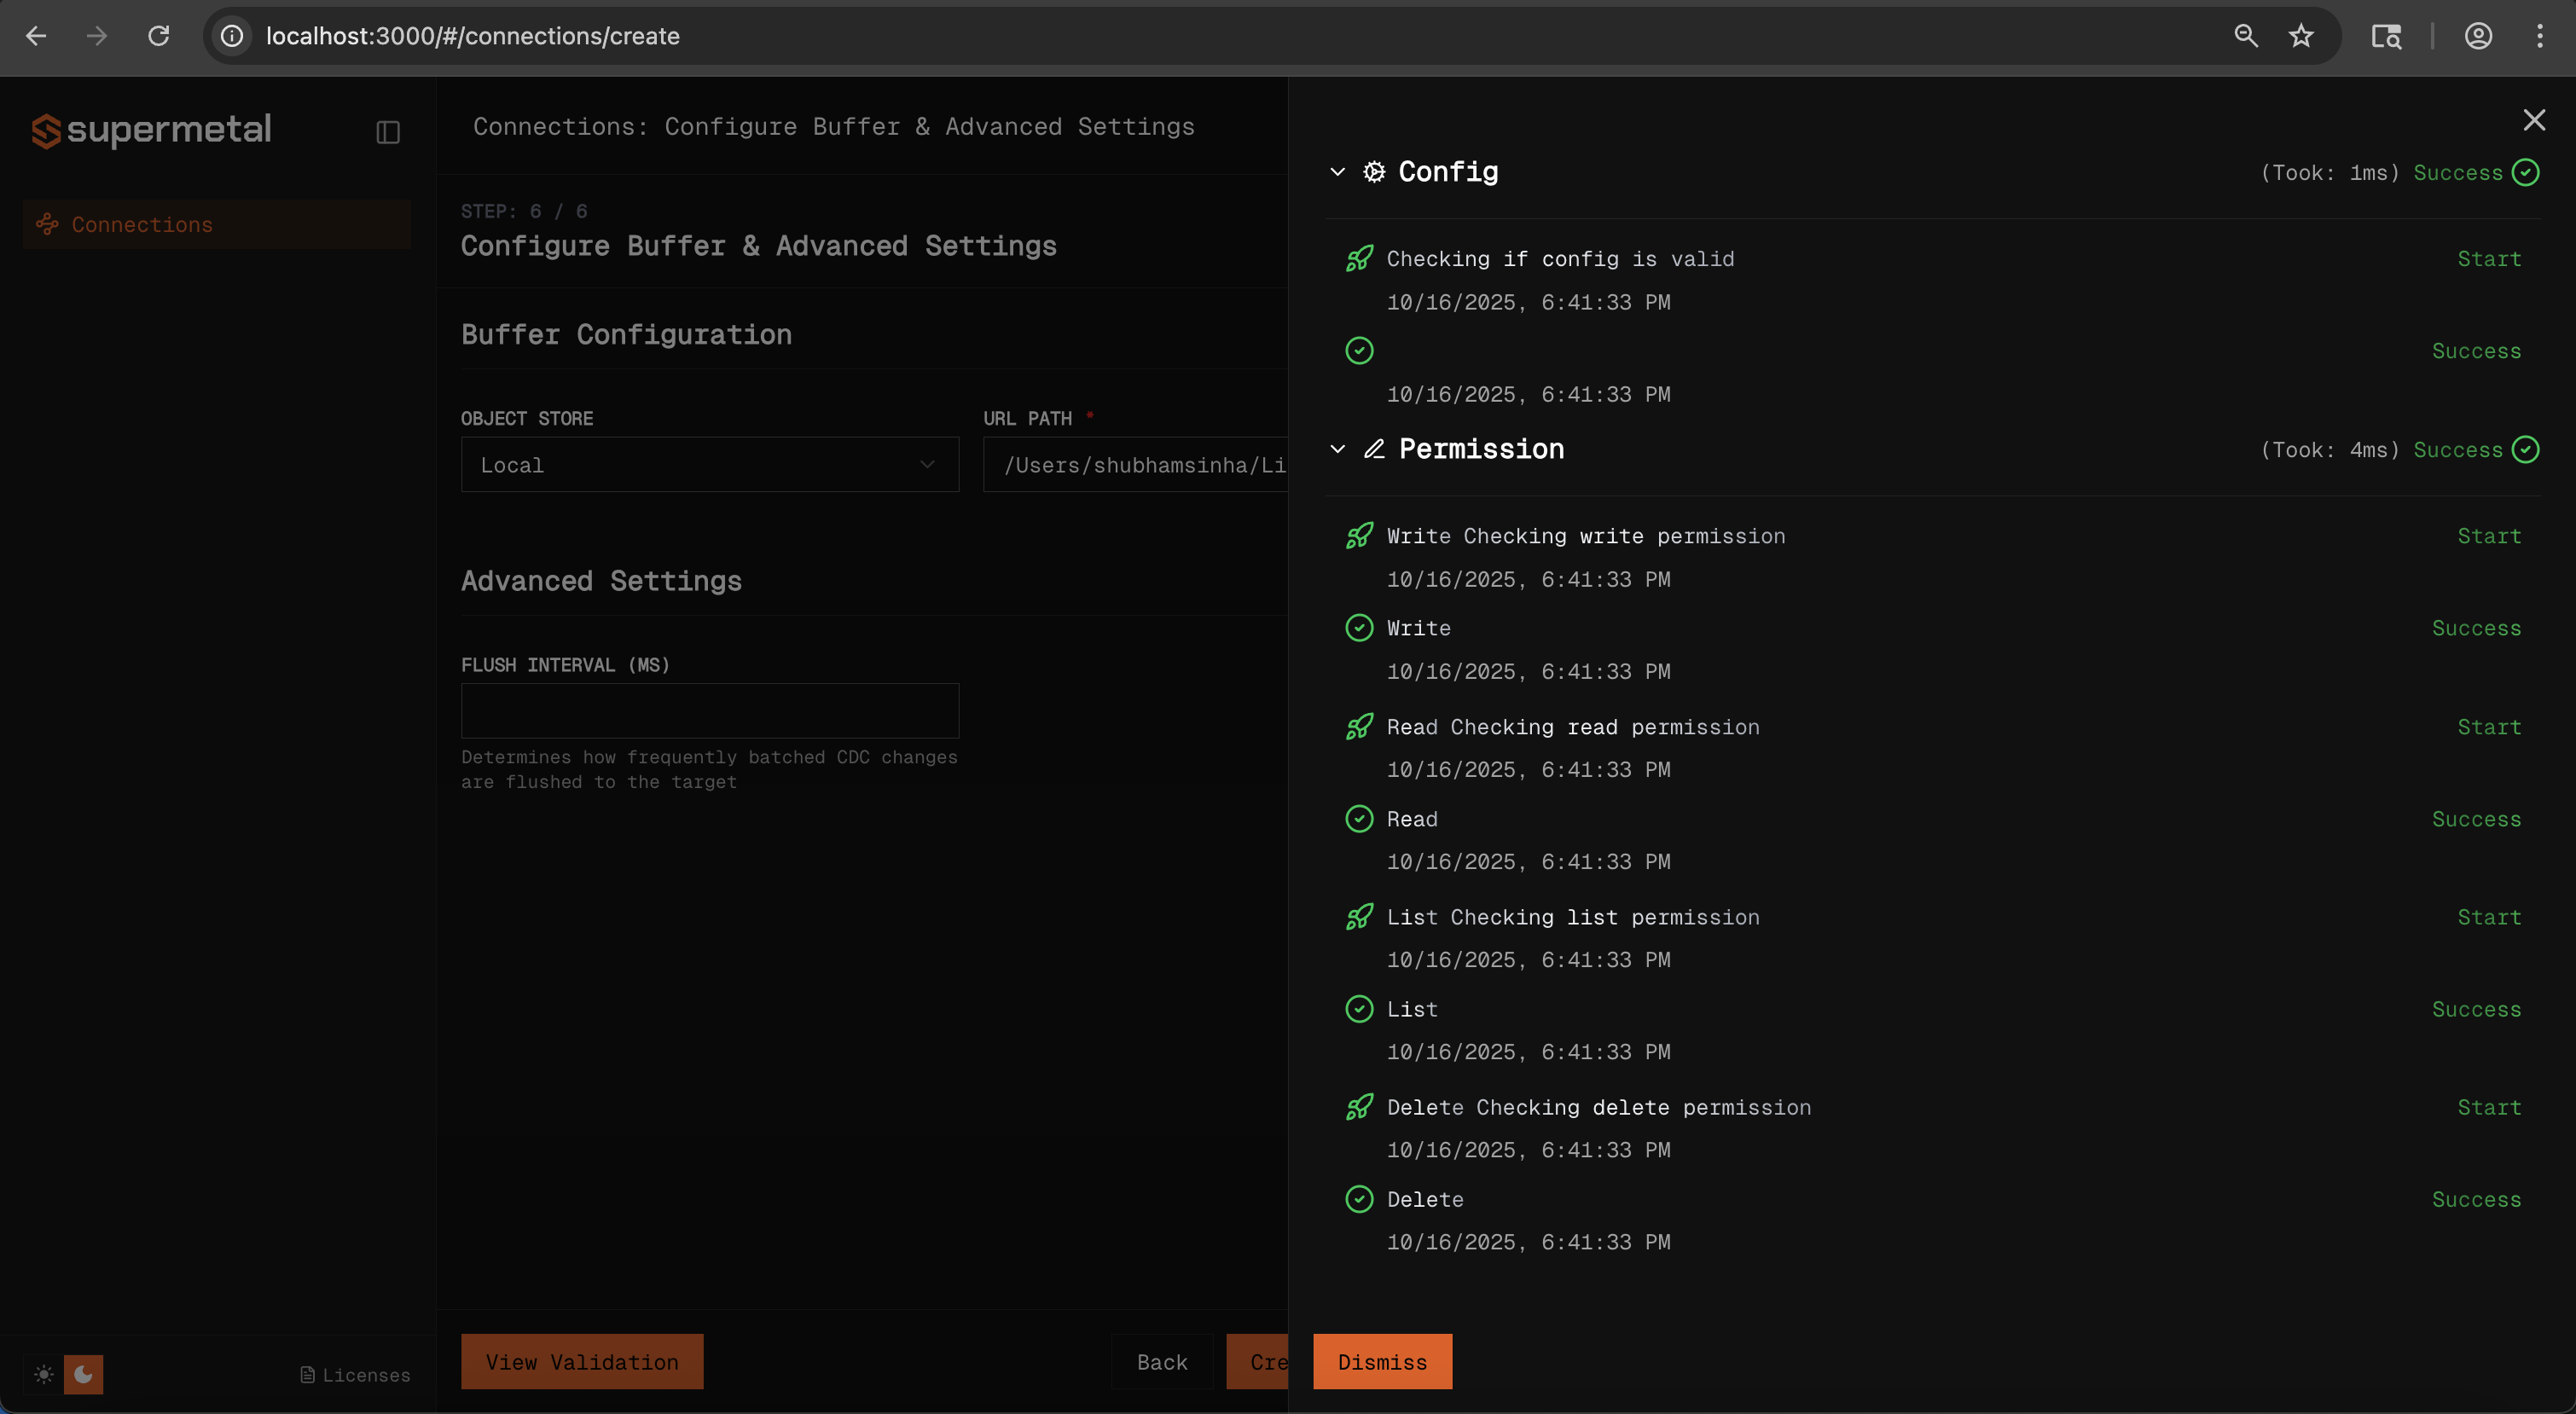This screenshot has height=1414, width=2576.
Task: Collapse the Config section chevron
Action: click(x=1338, y=171)
